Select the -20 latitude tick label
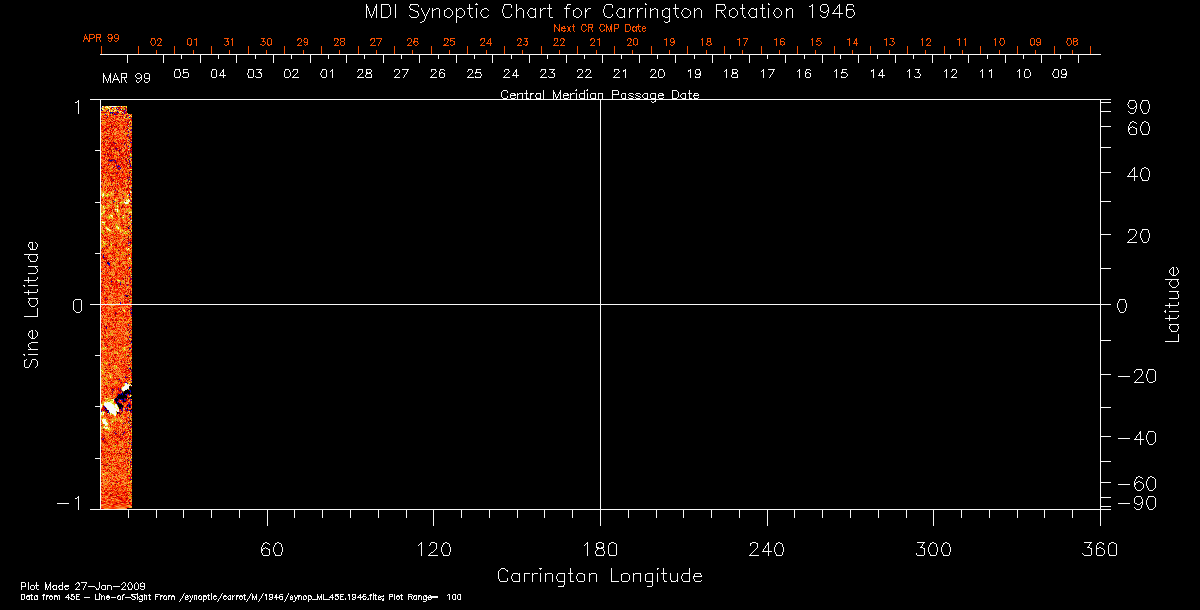 click(x=1137, y=376)
